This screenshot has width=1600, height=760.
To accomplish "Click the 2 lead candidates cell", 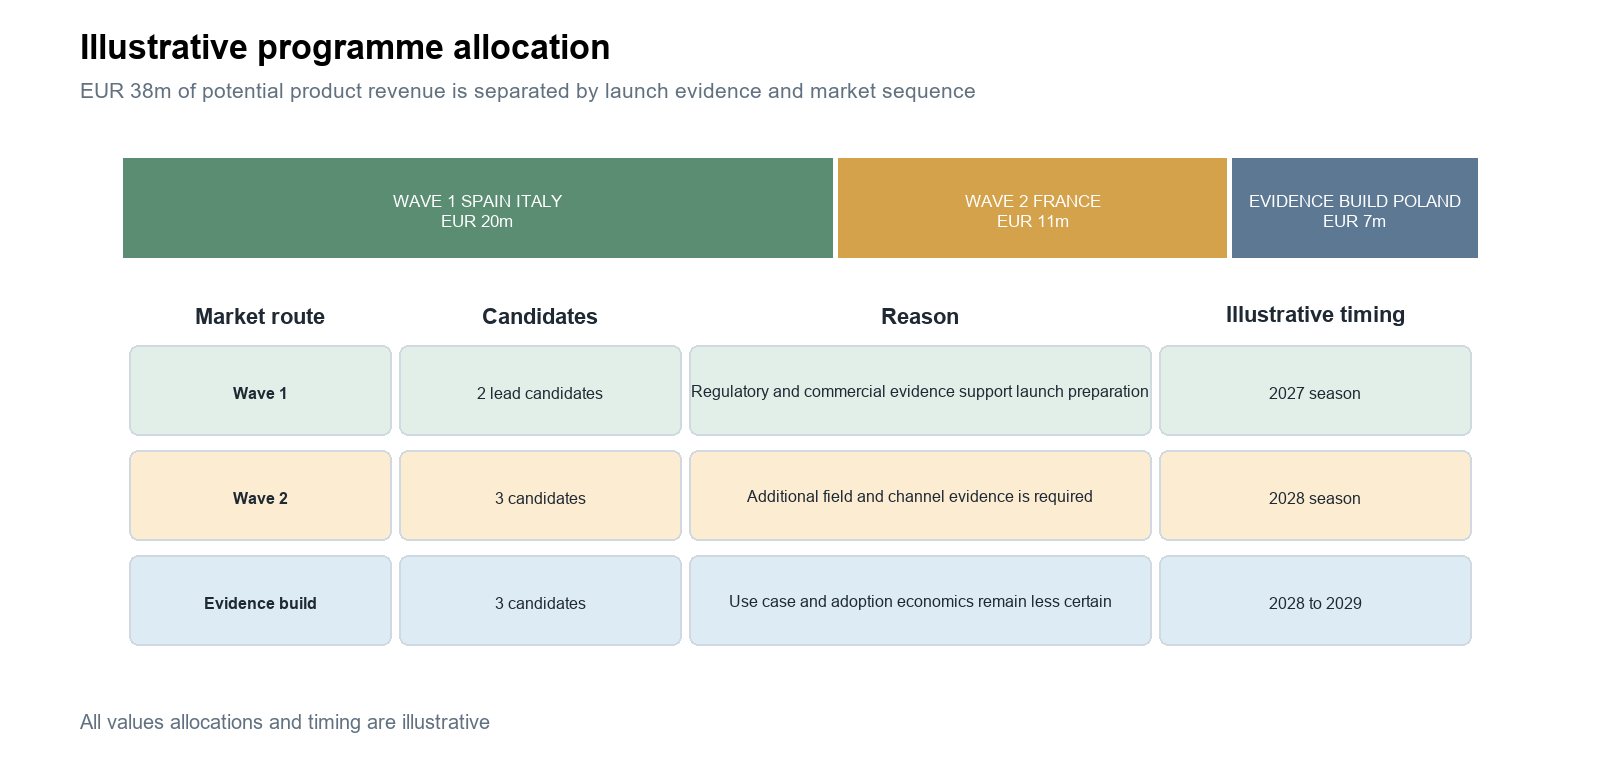I will (540, 391).
